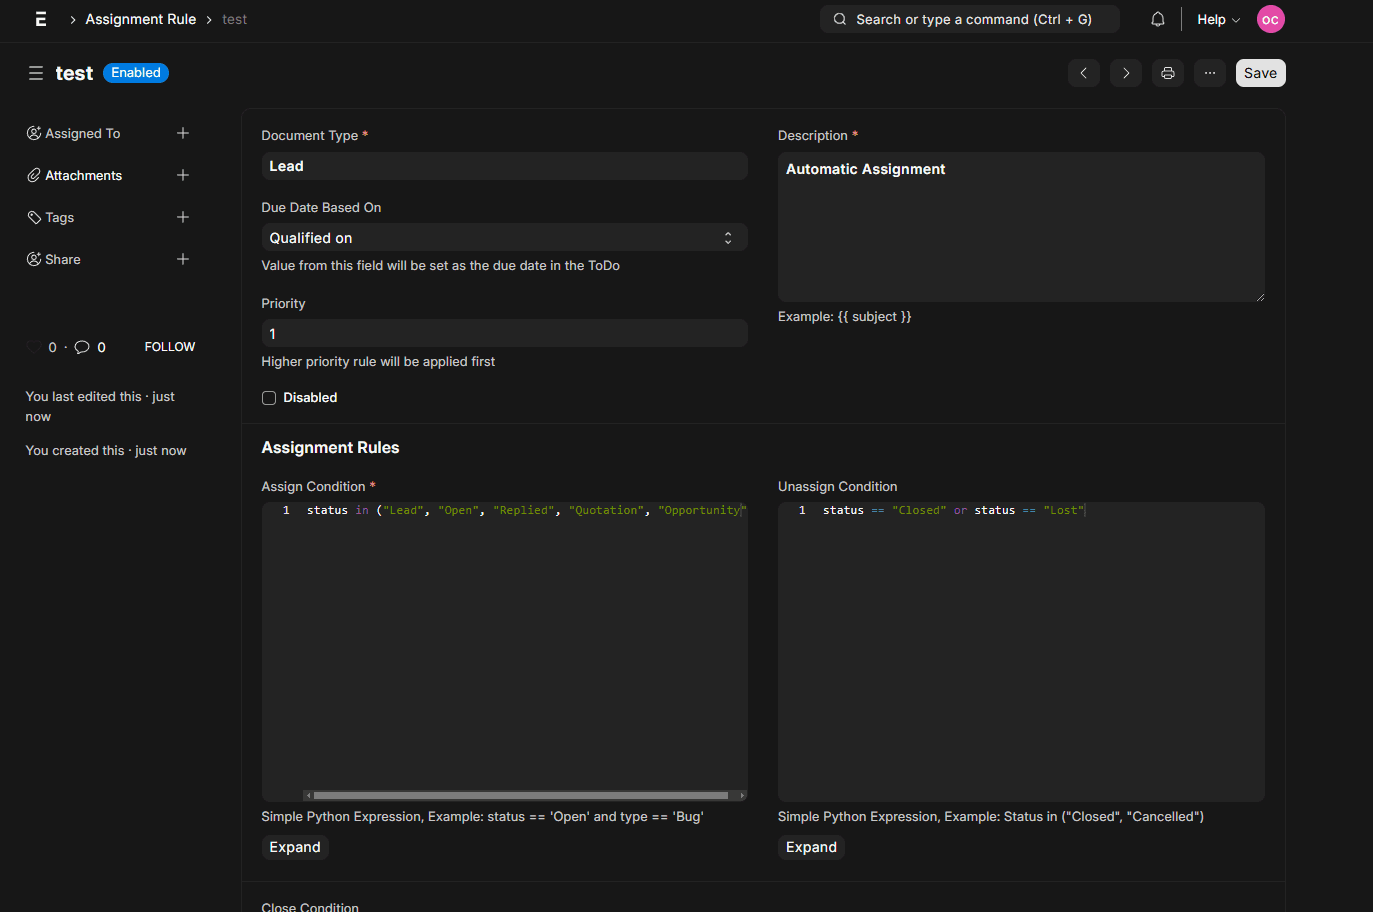Go to next document arrow
This screenshot has width=1373, height=912.
point(1126,73)
